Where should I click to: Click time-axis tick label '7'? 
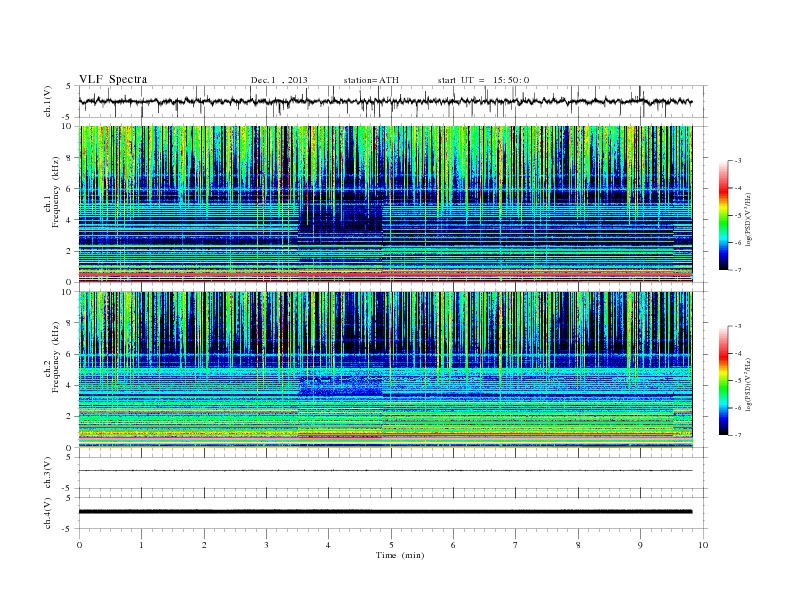516,545
